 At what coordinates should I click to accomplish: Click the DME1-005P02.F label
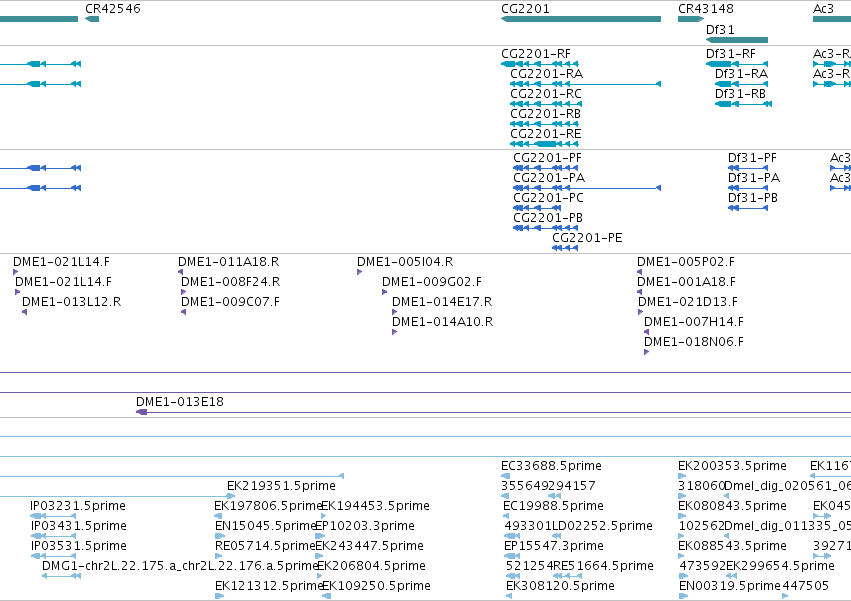tap(686, 262)
